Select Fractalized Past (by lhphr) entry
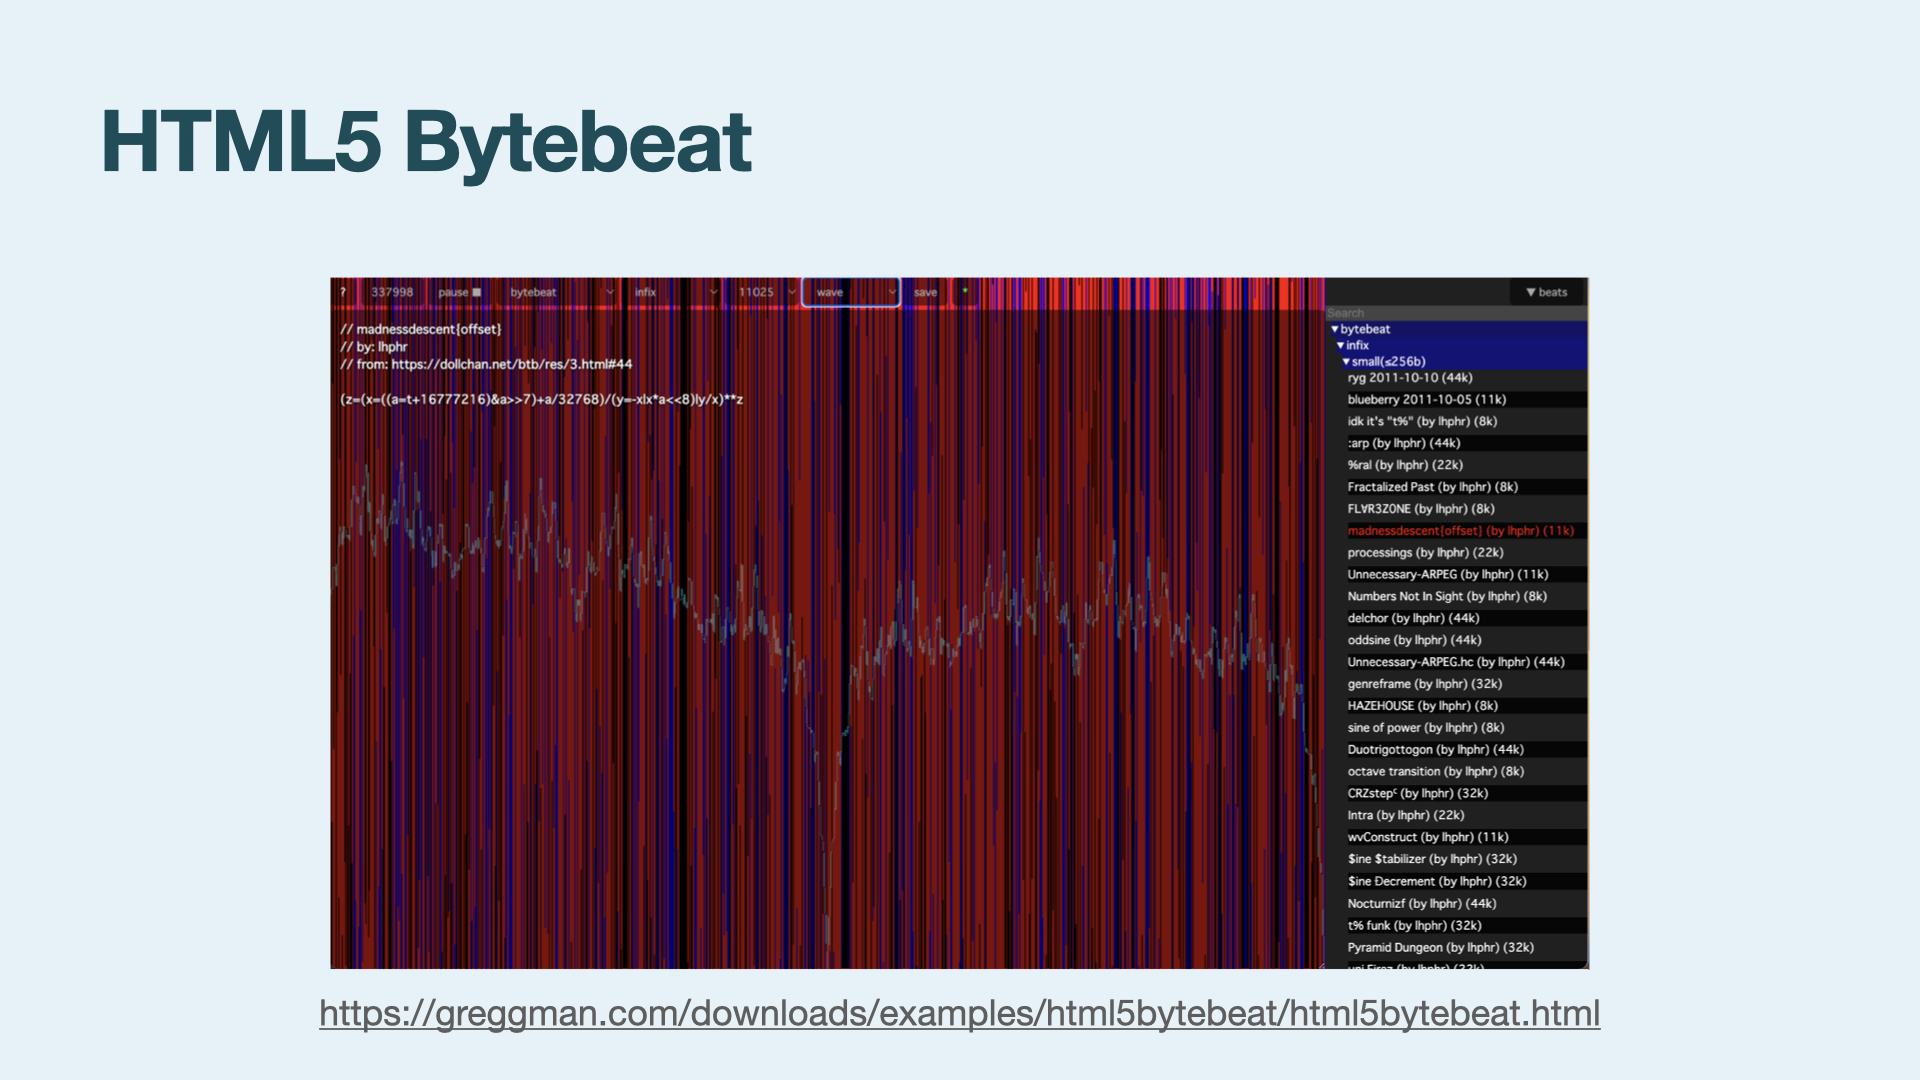This screenshot has height=1080, width=1920. (1432, 487)
